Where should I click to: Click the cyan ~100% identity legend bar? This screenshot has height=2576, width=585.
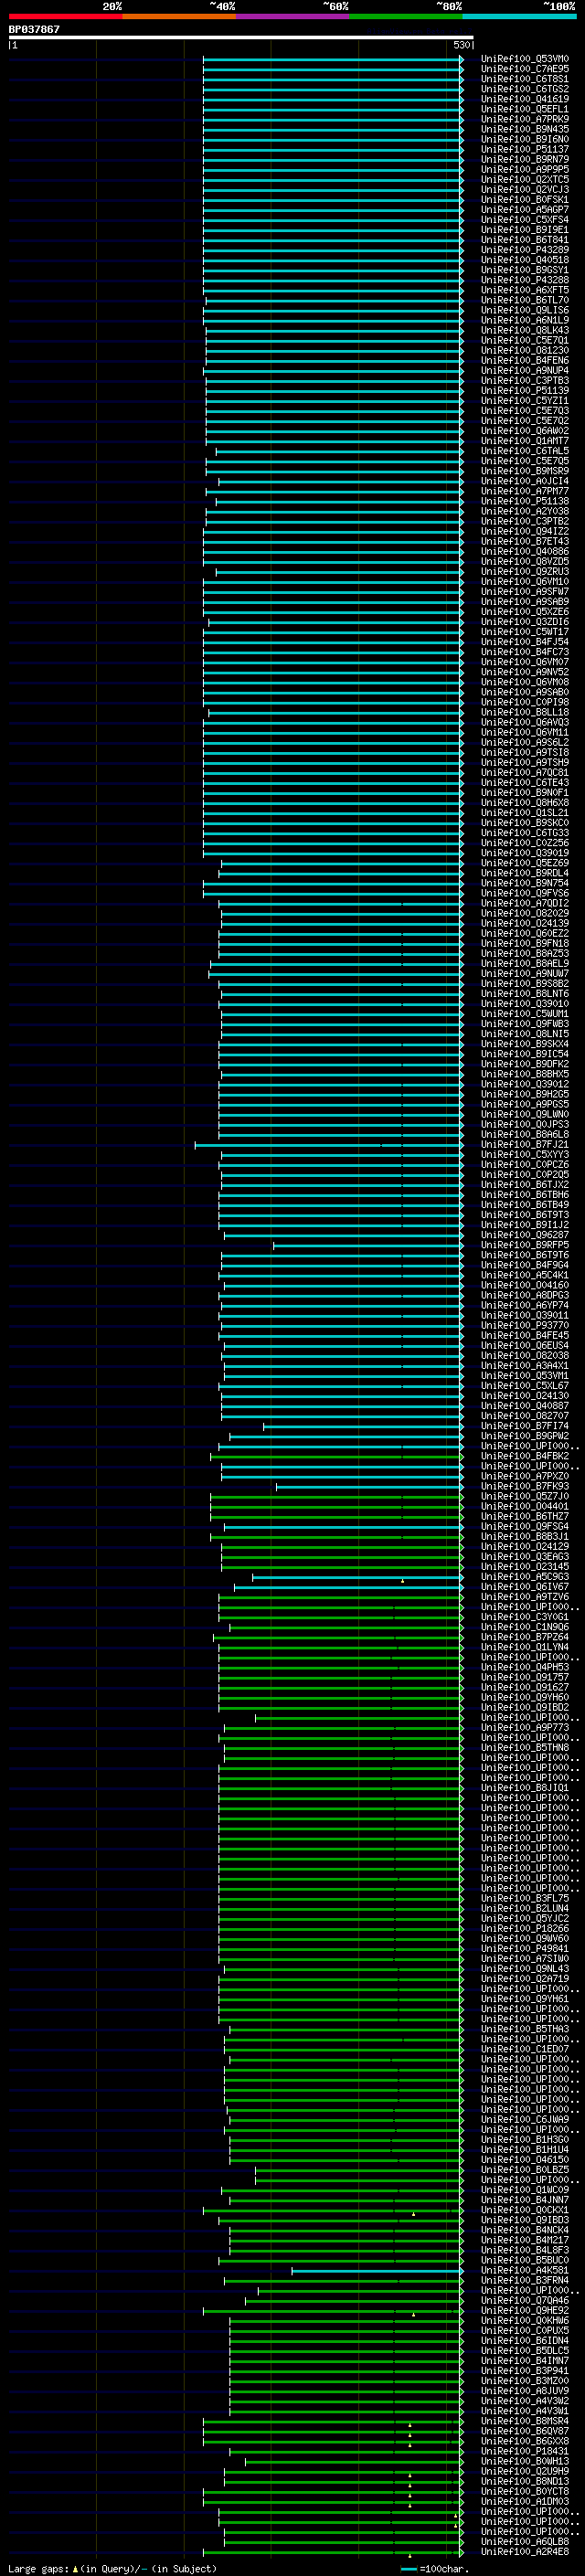point(519,16)
